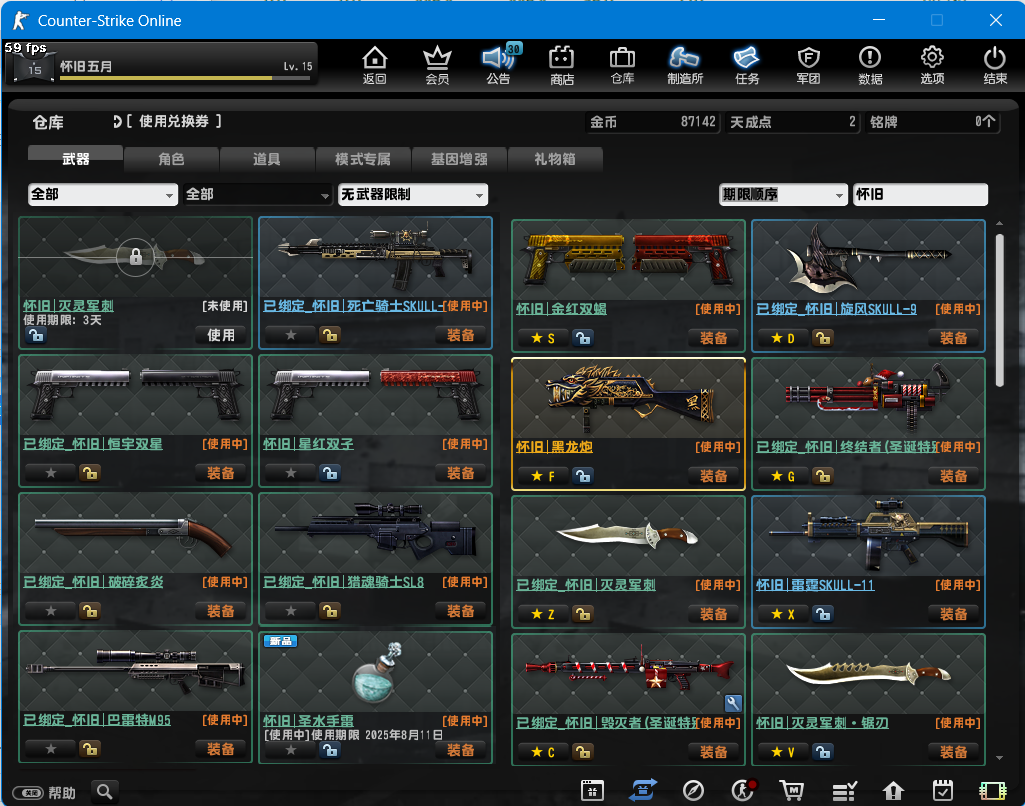Open the second 全部 subcategory dropdown
The height and width of the screenshot is (806, 1025).
(258, 194)
